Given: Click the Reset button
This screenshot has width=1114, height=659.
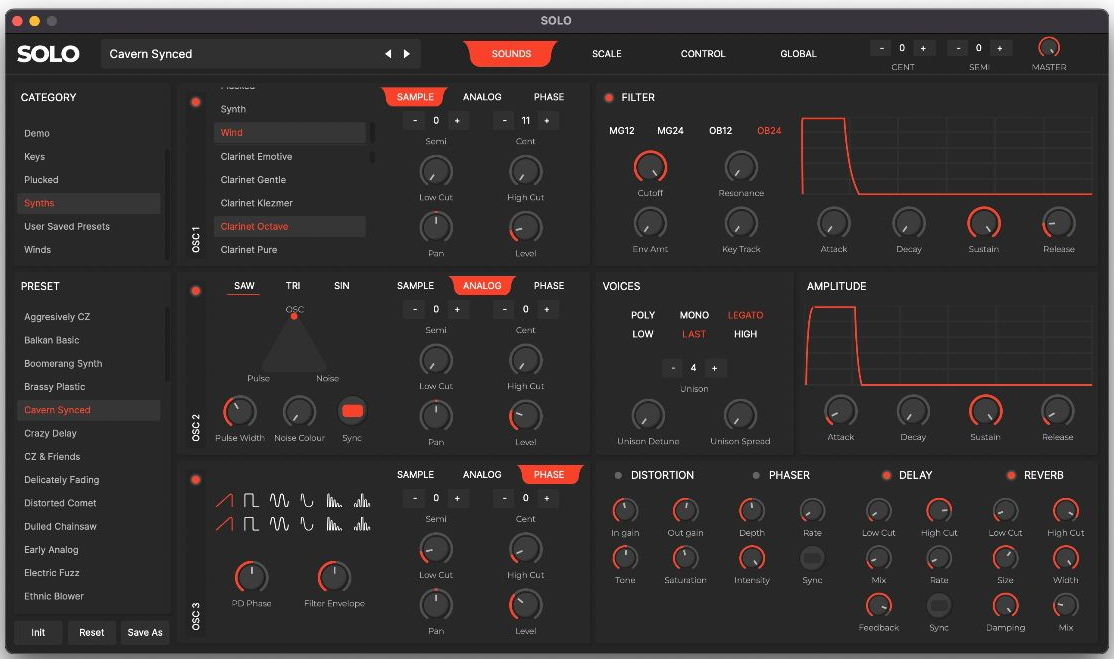Looking at the screenshot, I should (92, 632).
